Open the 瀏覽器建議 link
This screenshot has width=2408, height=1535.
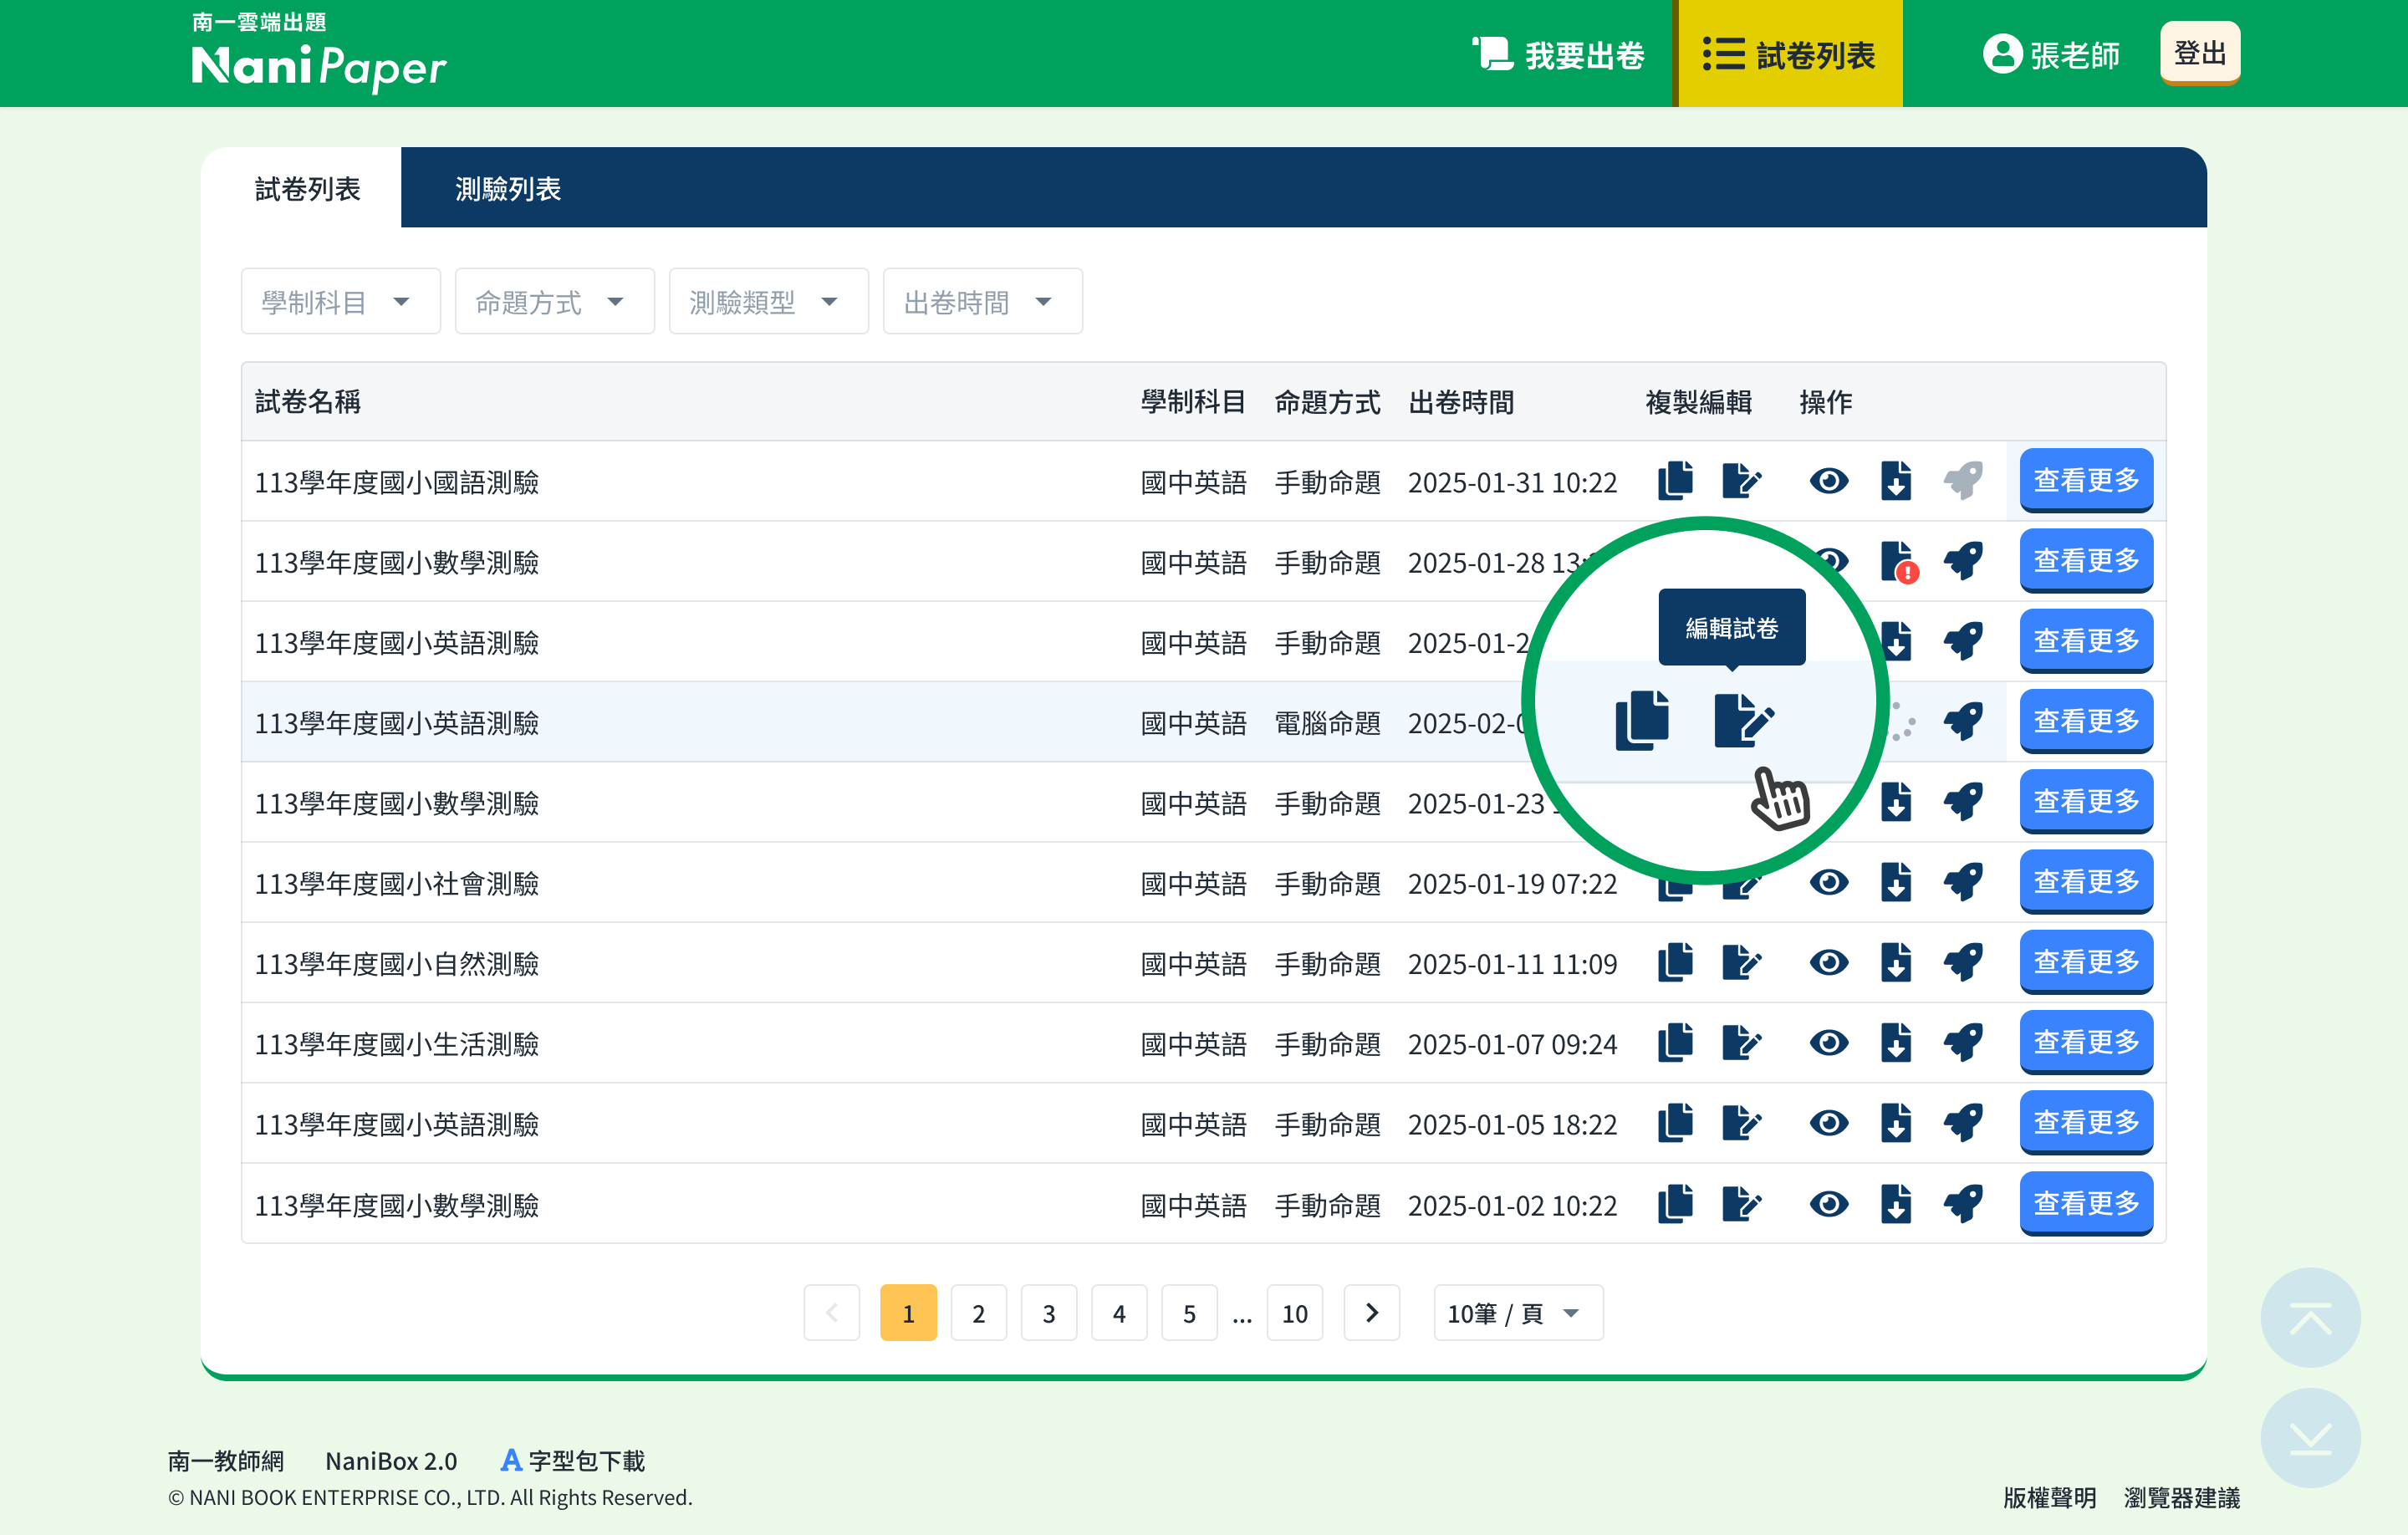click(x=2182, y=1498)
